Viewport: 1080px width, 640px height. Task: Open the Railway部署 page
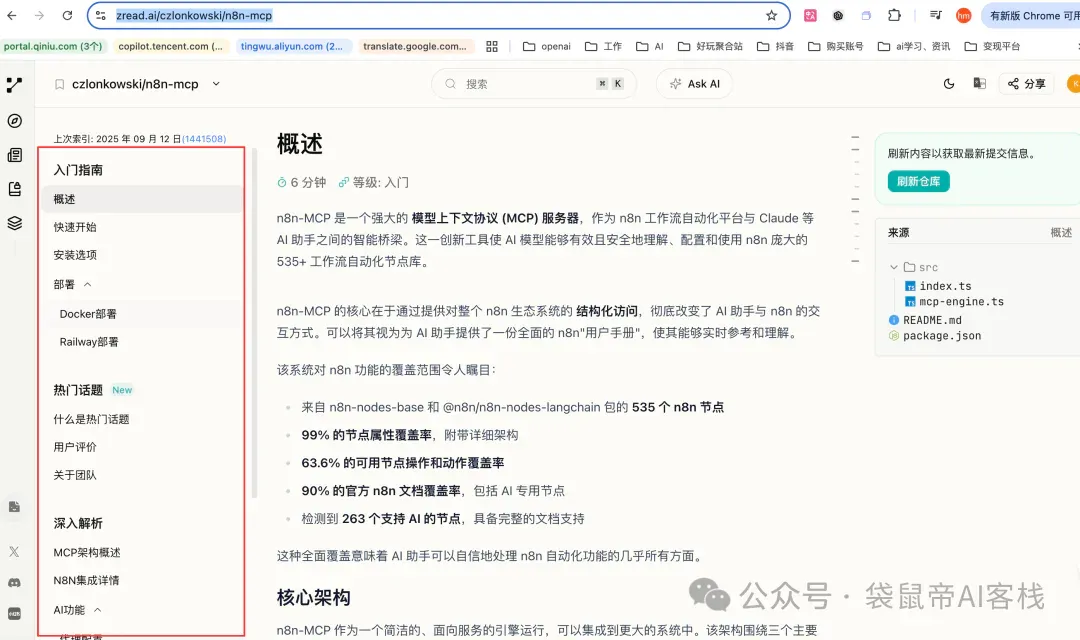[x=89, y=342]
